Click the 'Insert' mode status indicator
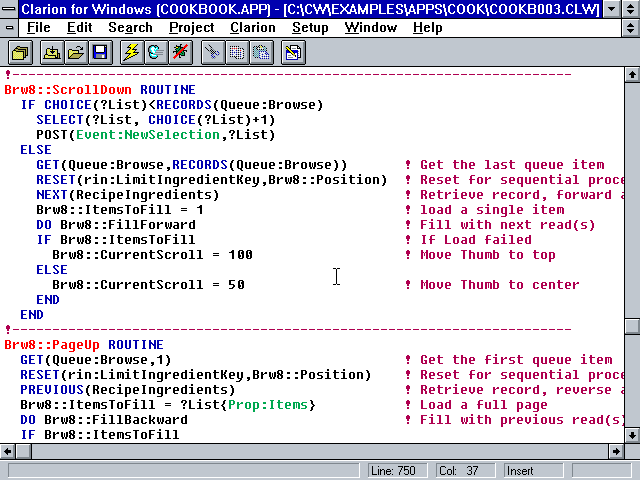The height and width of the screenshot is (480, 640). pyautogui.click(x=533, y=471)
